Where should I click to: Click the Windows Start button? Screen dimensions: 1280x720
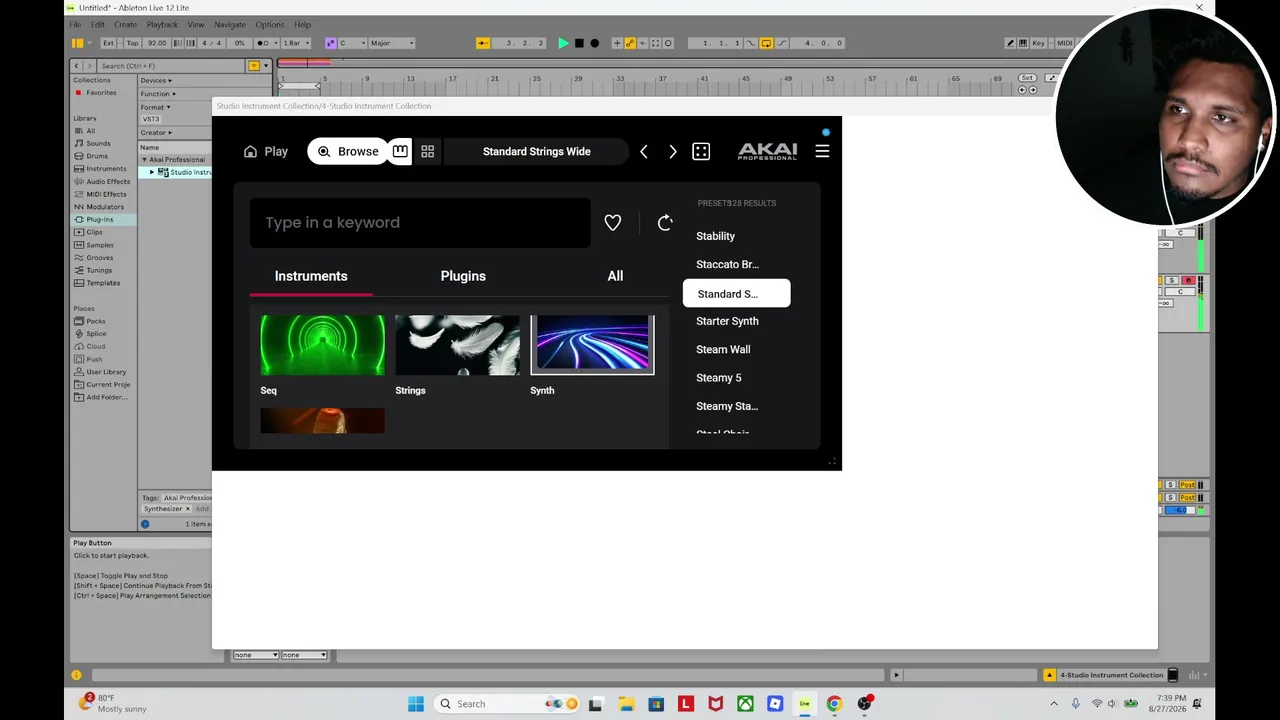[x=416, y=704]
